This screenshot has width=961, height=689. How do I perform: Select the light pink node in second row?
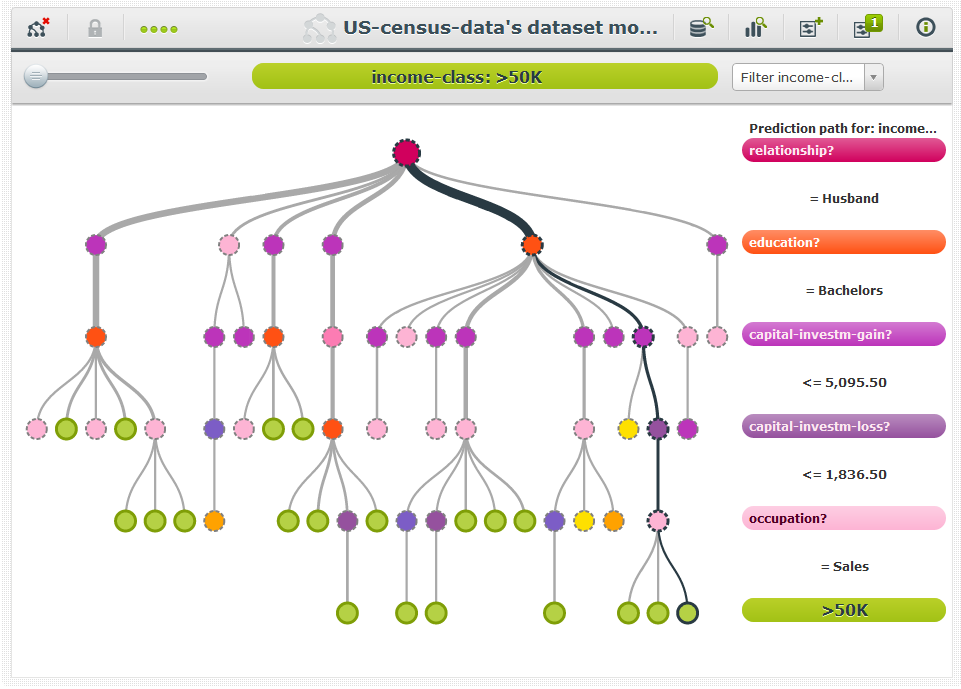(229, 245)
